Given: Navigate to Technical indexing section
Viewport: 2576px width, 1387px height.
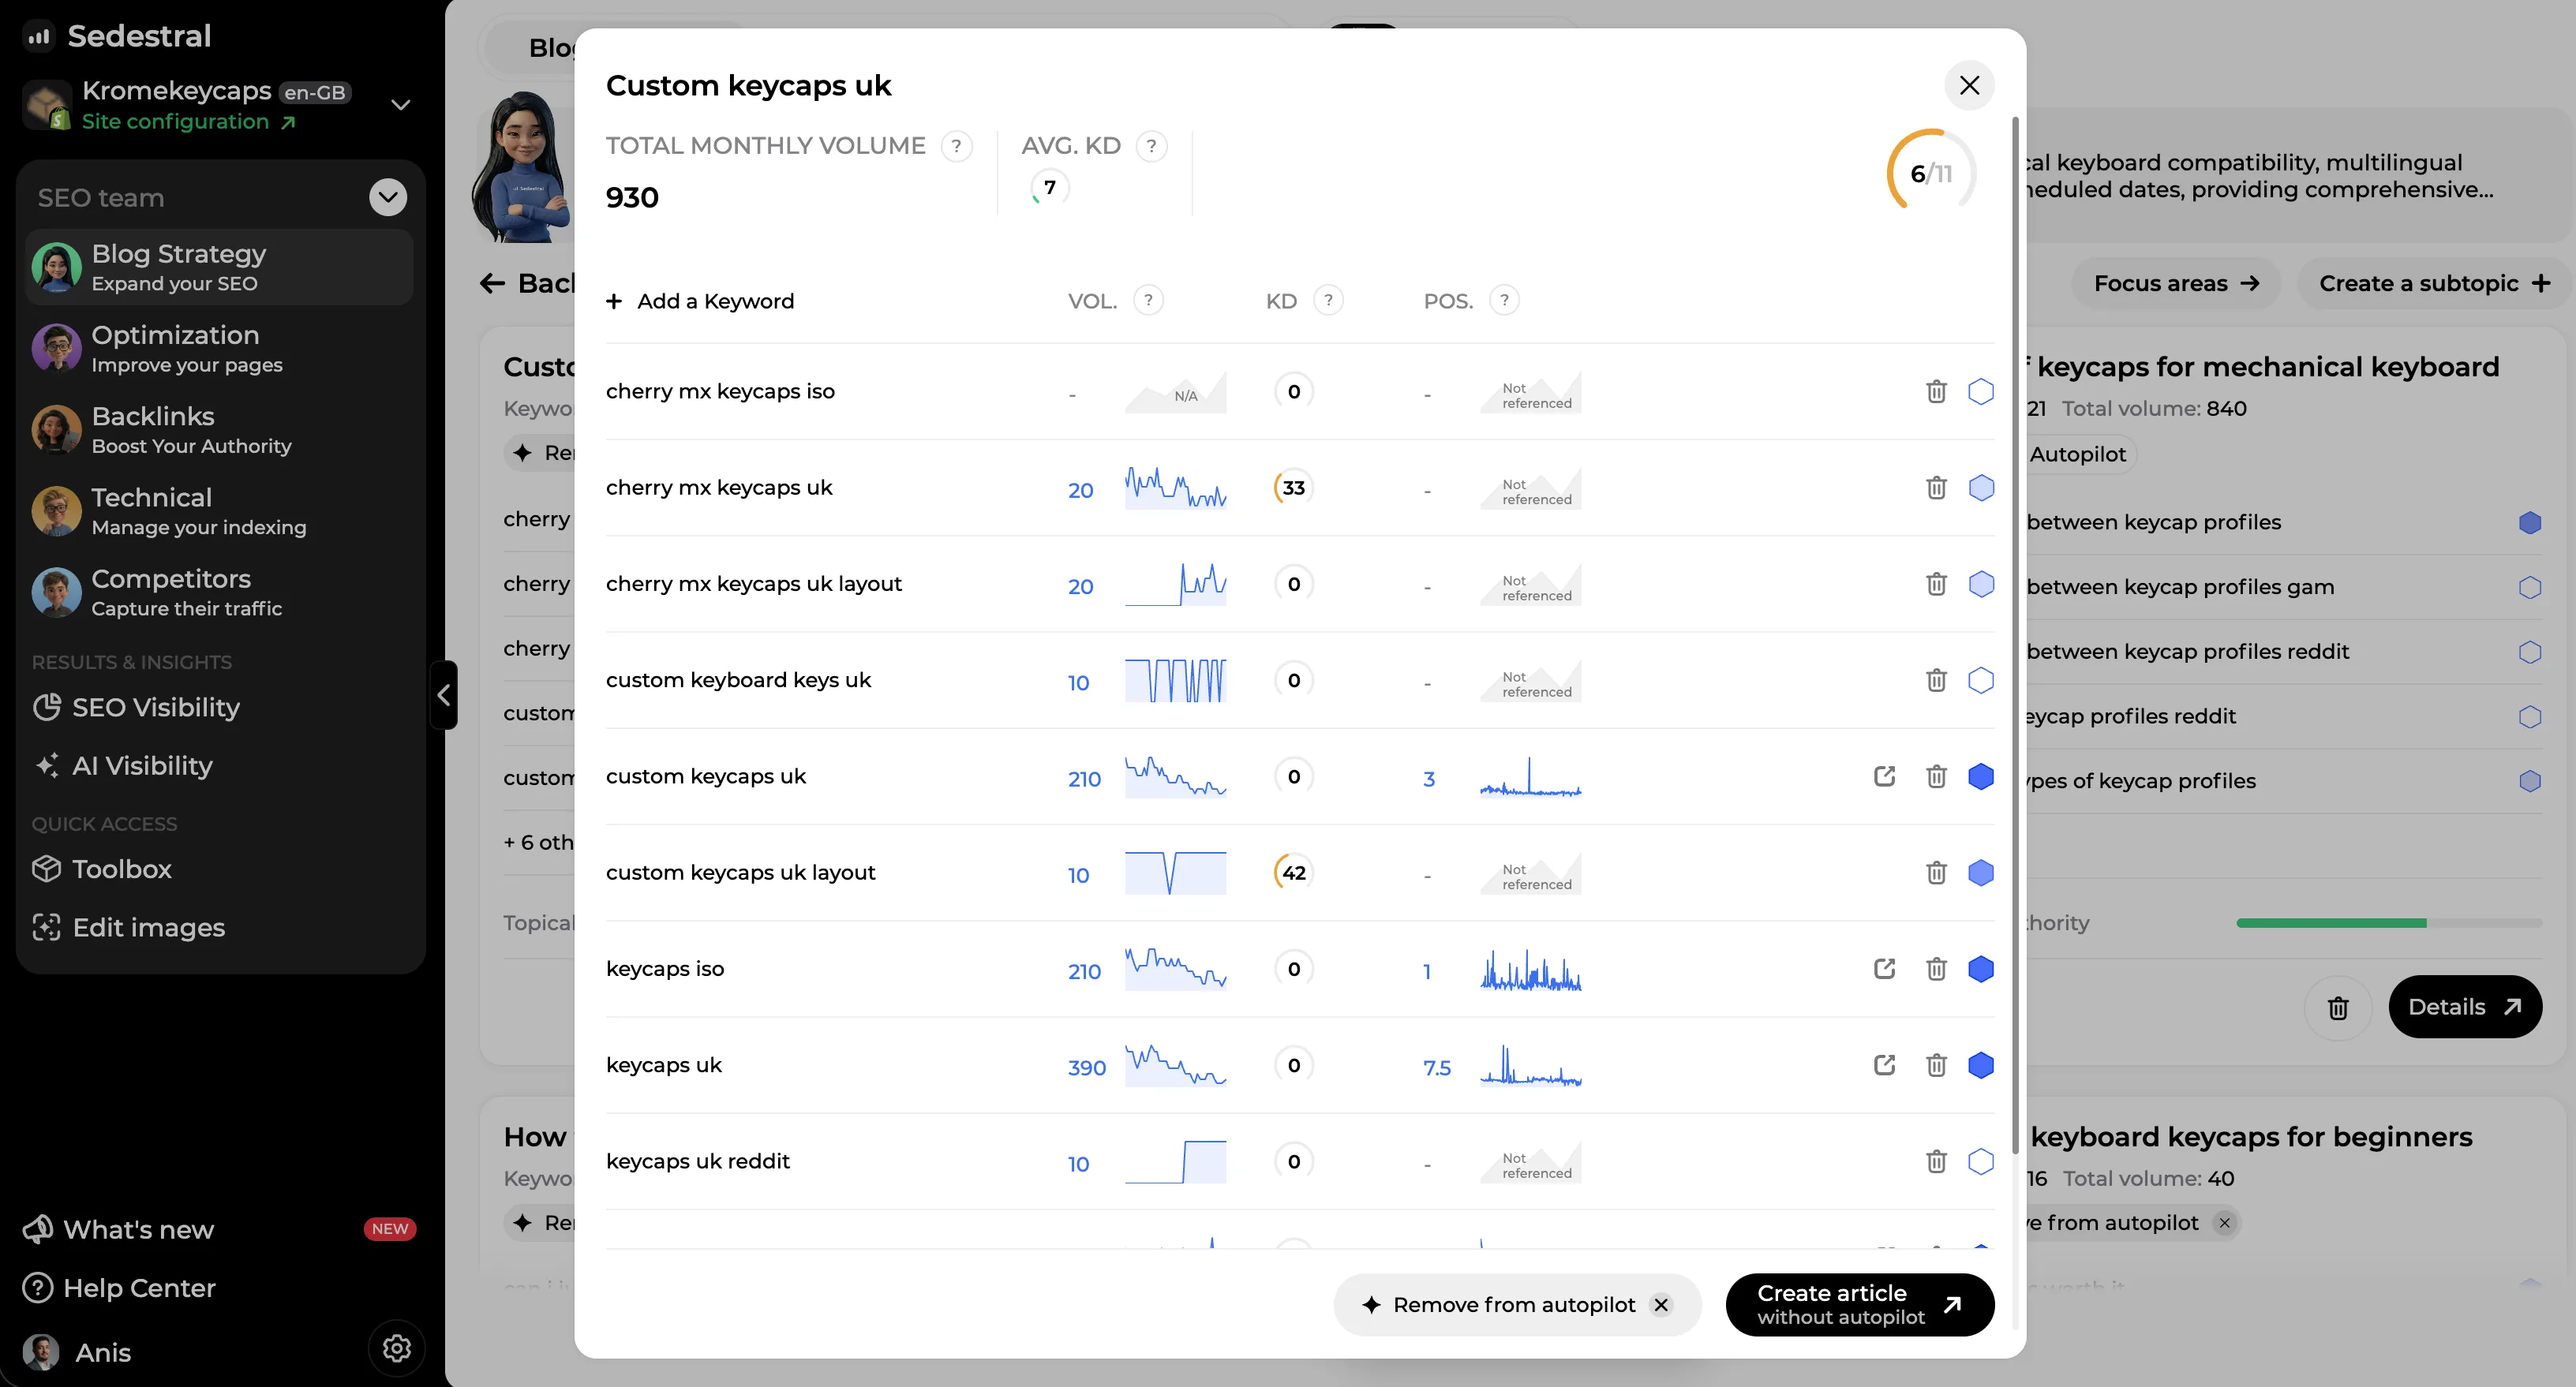Looking at the screenshot, I should (220, 511).
